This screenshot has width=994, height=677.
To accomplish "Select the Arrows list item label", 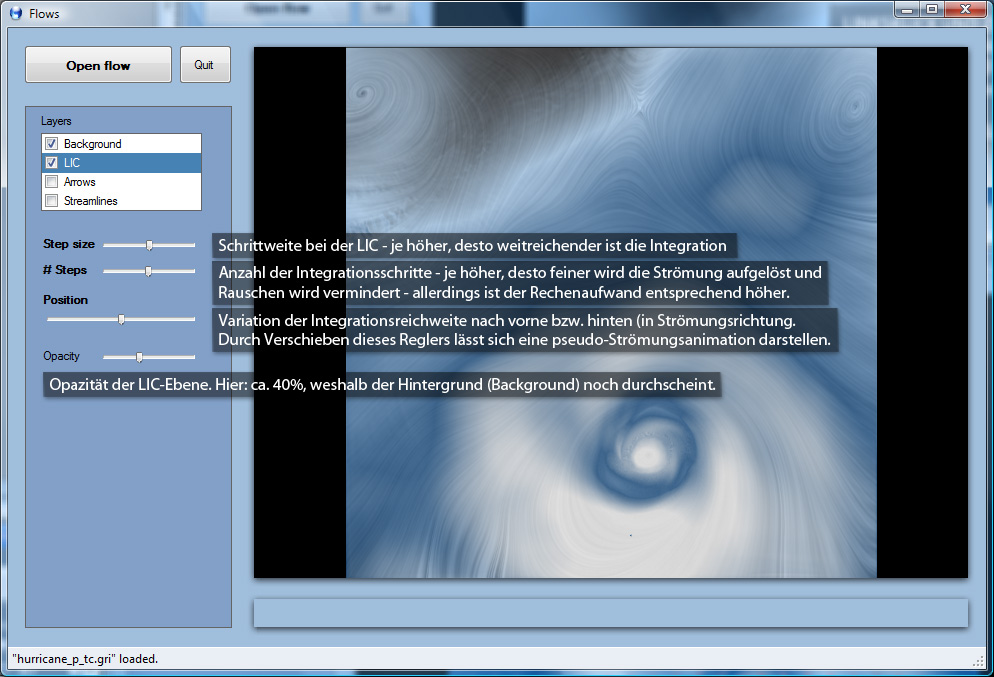I will (x=80, y=182).
